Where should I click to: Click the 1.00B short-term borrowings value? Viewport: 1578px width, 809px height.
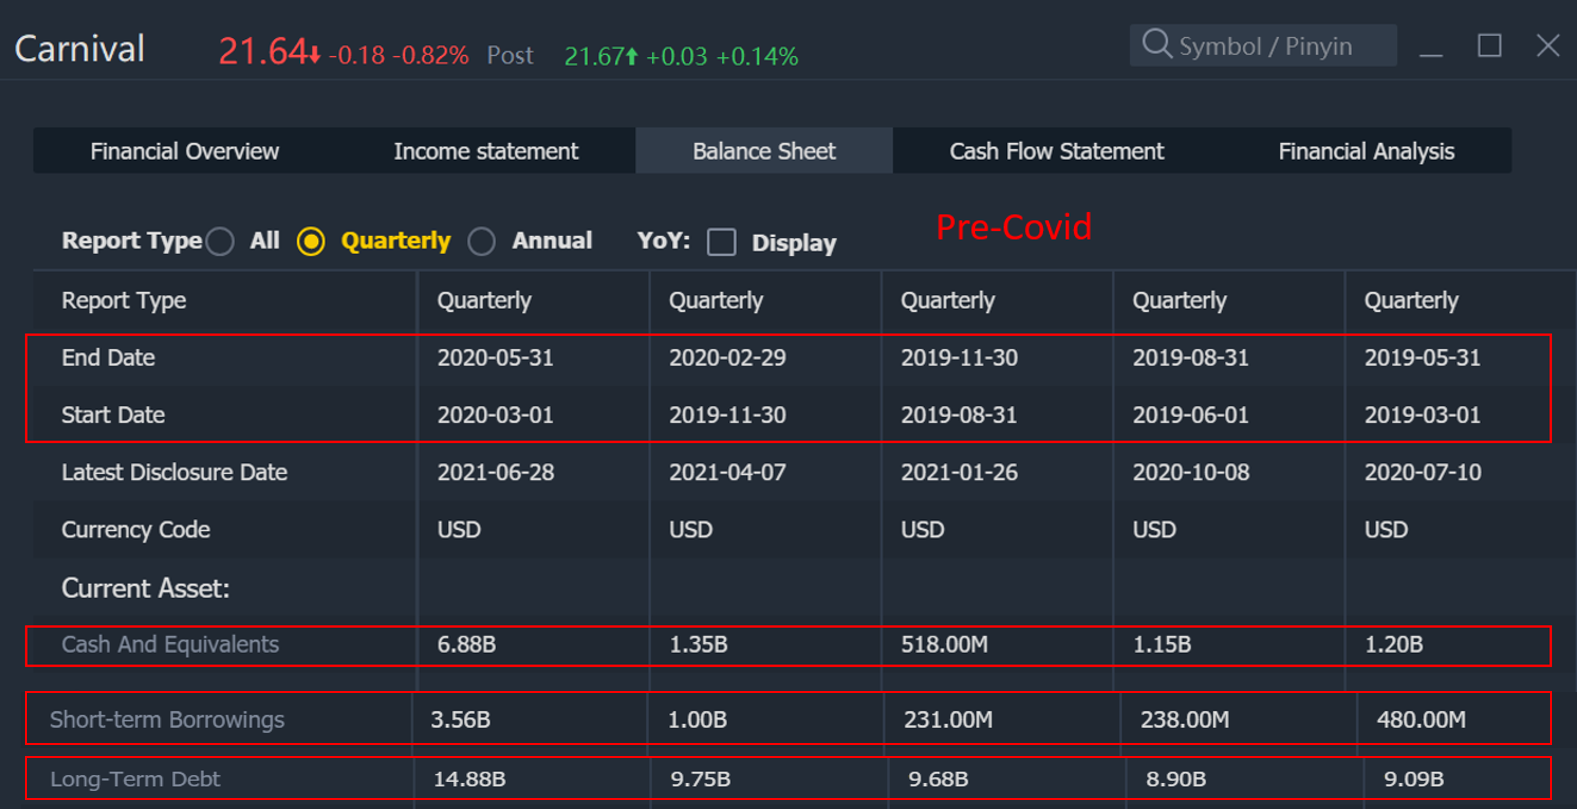point(697,720)
